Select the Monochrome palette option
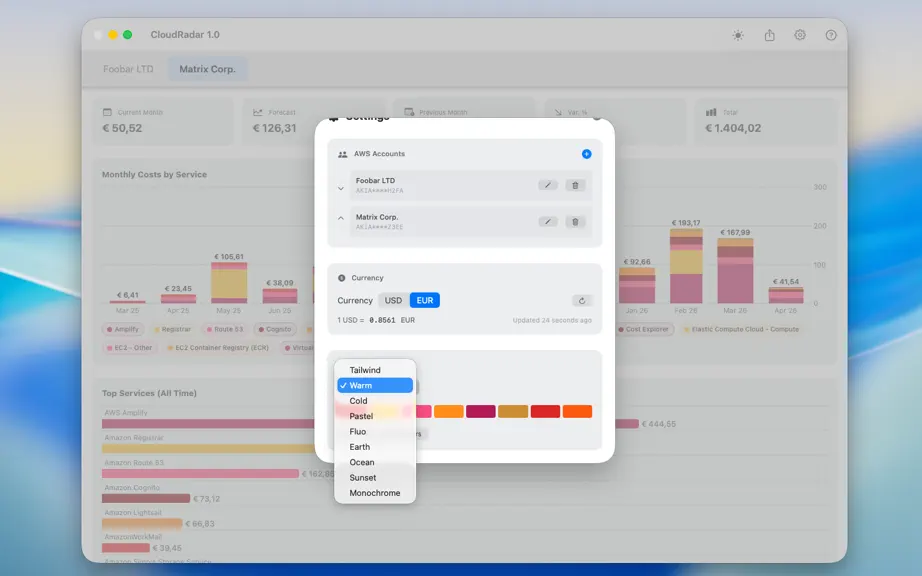 pos(375,493)
